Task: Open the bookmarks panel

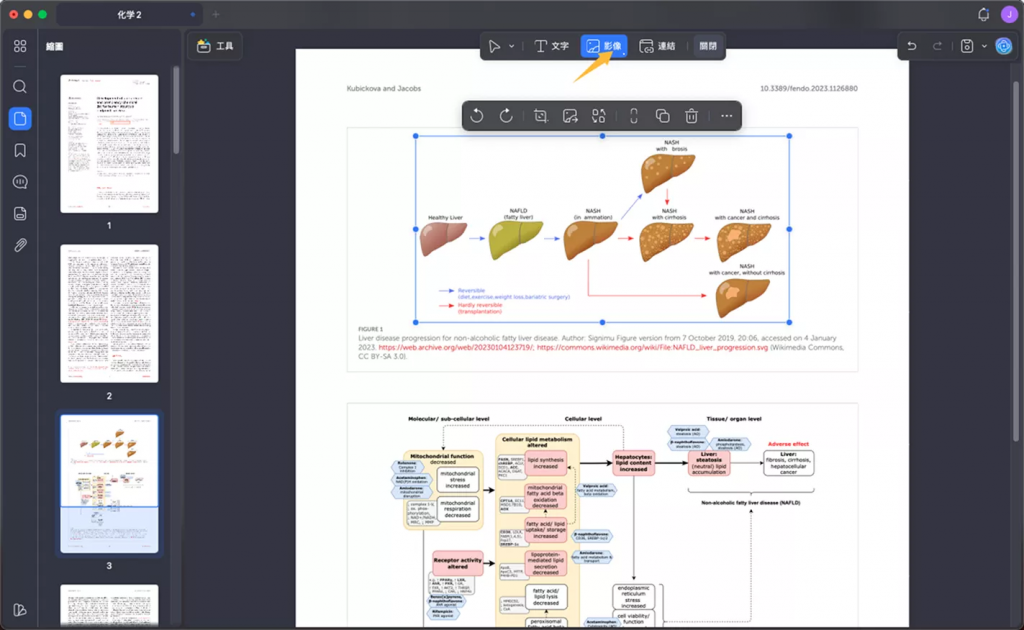Action: point(20,150)
